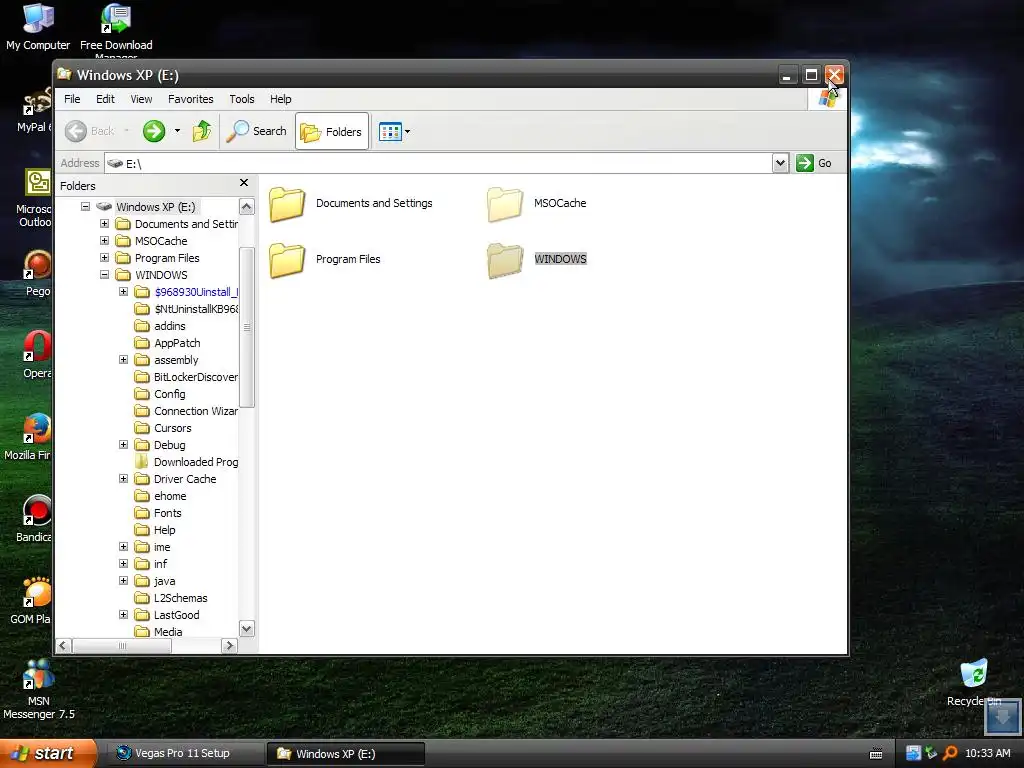Click the green Forward arrow icon
Viewport: 1024px width, 768px height.
tap(154, 131)
